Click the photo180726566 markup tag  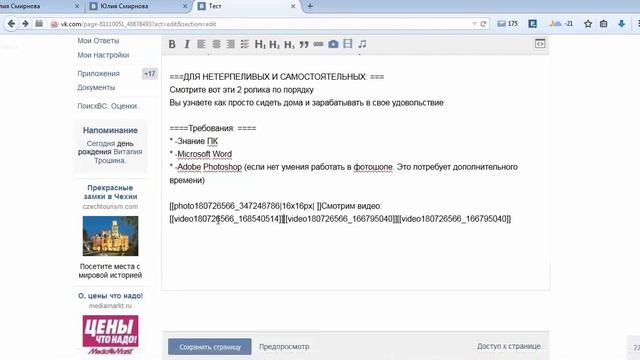[x=246, y=206]
